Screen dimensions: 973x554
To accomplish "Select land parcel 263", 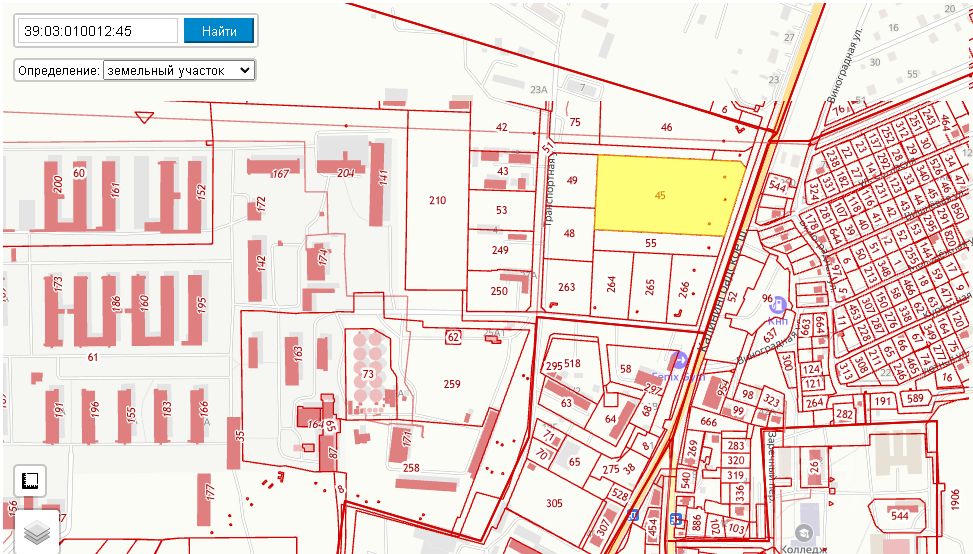I will click(x=567, y=287).
